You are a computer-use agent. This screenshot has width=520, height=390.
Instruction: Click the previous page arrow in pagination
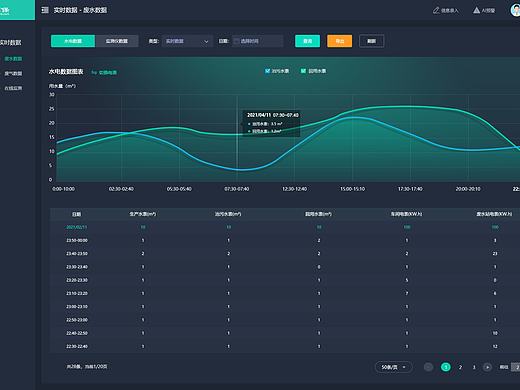[x=428, y=367]
